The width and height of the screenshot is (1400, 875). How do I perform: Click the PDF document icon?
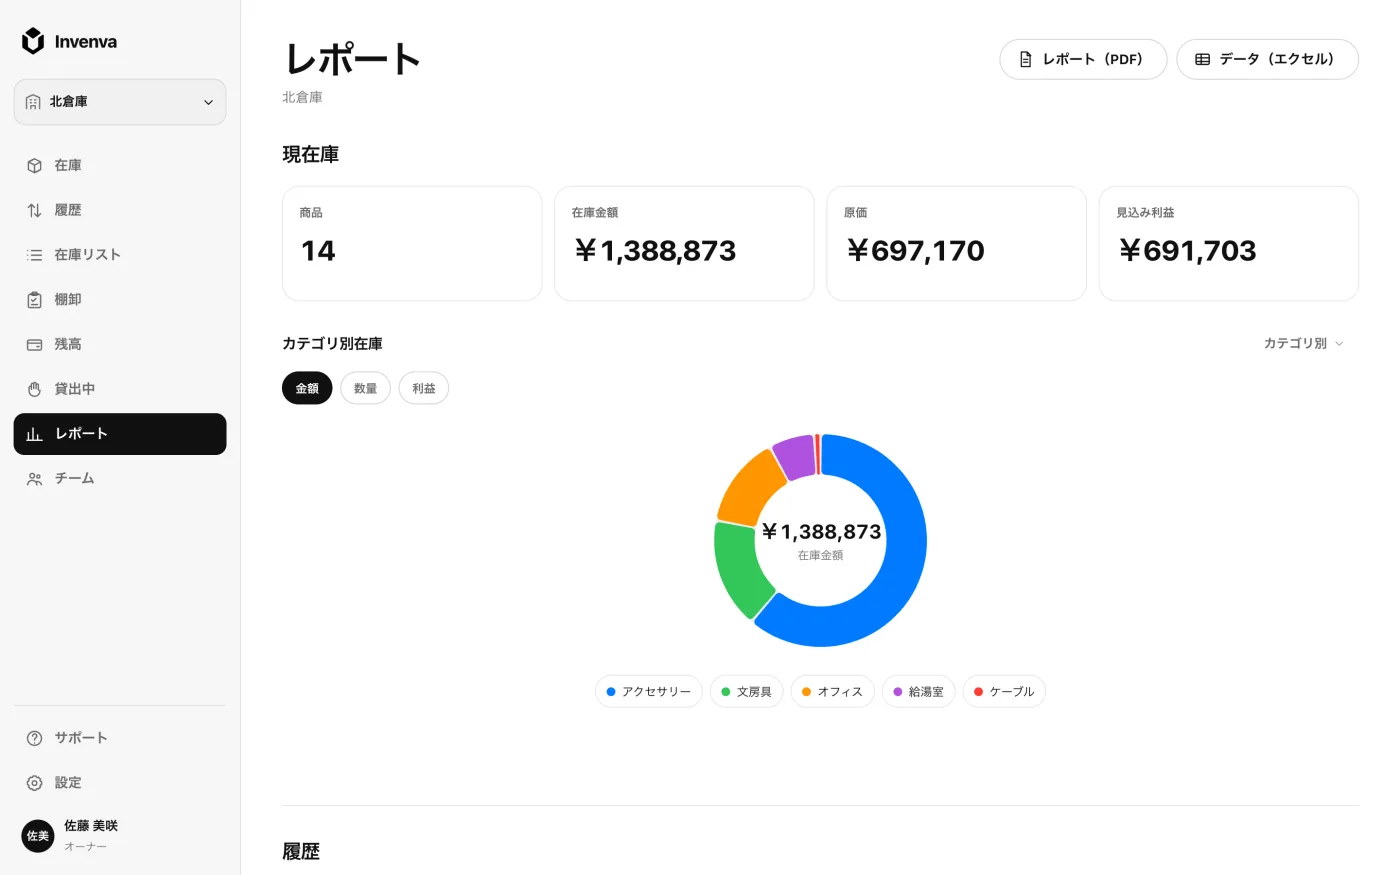[x=1025, y=60]
